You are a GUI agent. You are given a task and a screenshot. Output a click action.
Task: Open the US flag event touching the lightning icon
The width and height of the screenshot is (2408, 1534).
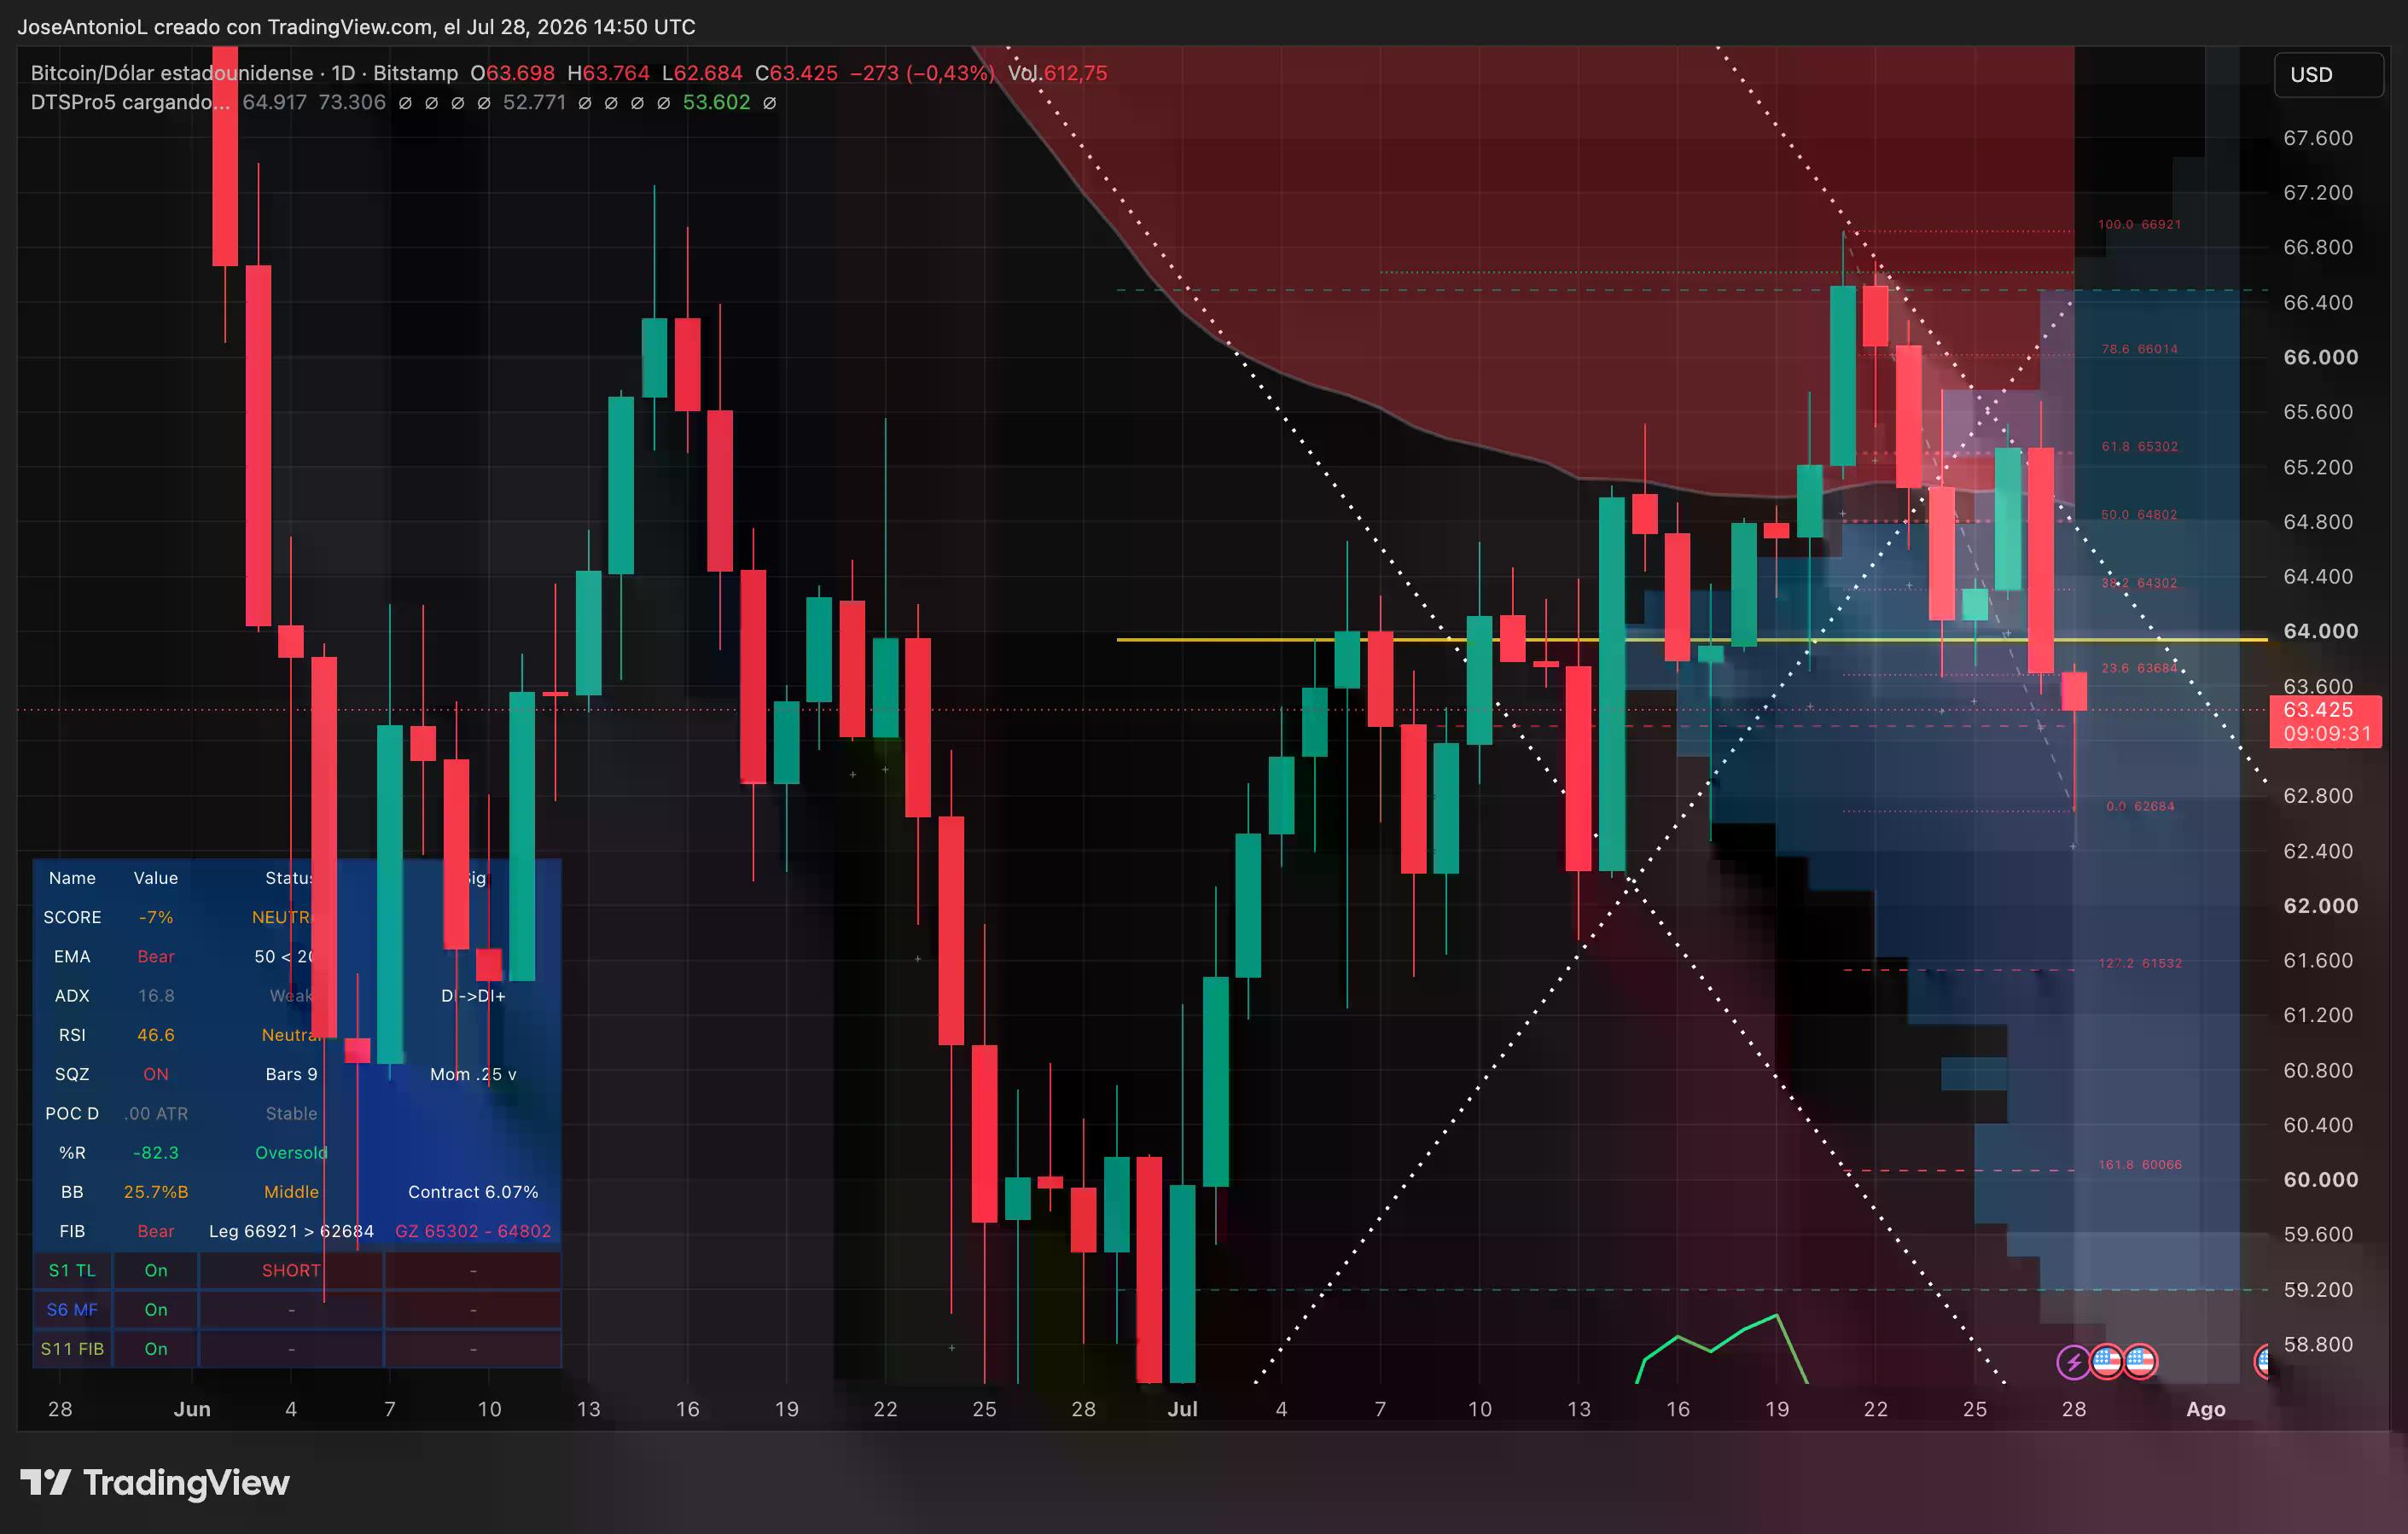2107,1361
